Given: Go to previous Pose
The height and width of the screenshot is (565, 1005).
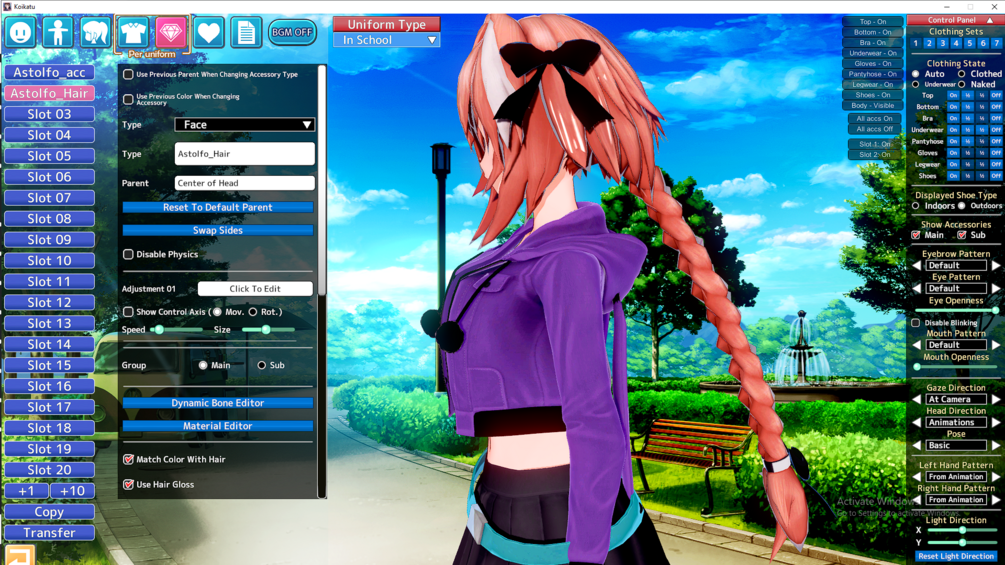Looking at the screenshot, I should pyautogui.click(x=917, y=445).
